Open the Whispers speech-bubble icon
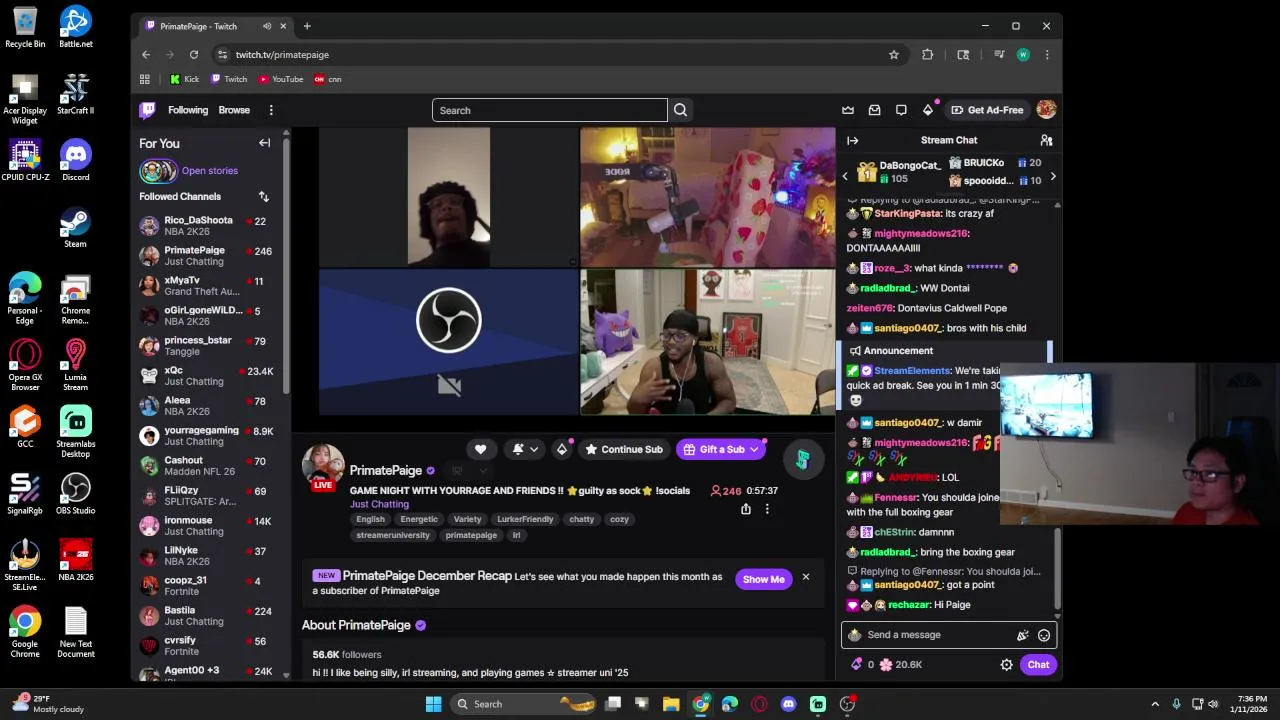 tap(901, 110)
